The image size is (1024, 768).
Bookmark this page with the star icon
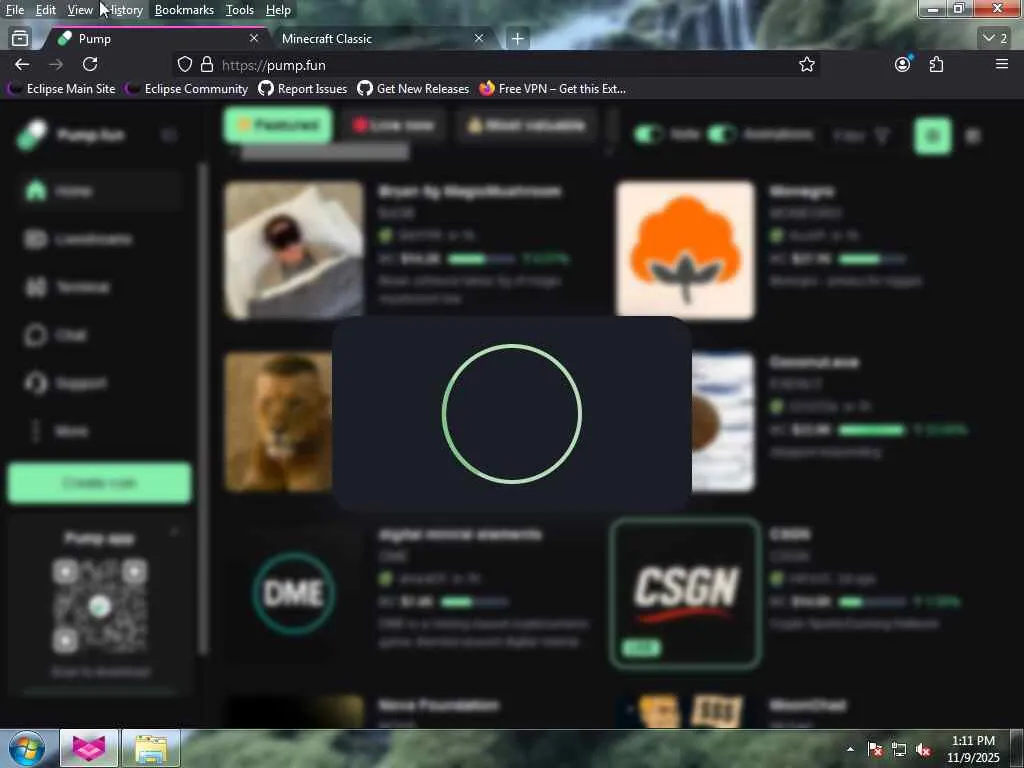807,64
